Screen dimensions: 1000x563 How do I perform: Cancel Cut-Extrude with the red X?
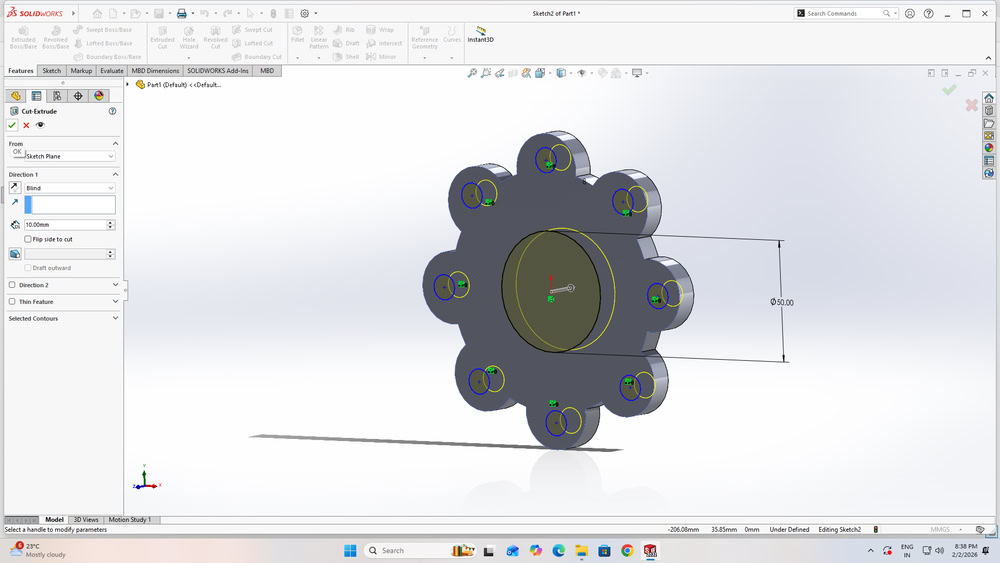pyautogui.click(x=26, y=125)
